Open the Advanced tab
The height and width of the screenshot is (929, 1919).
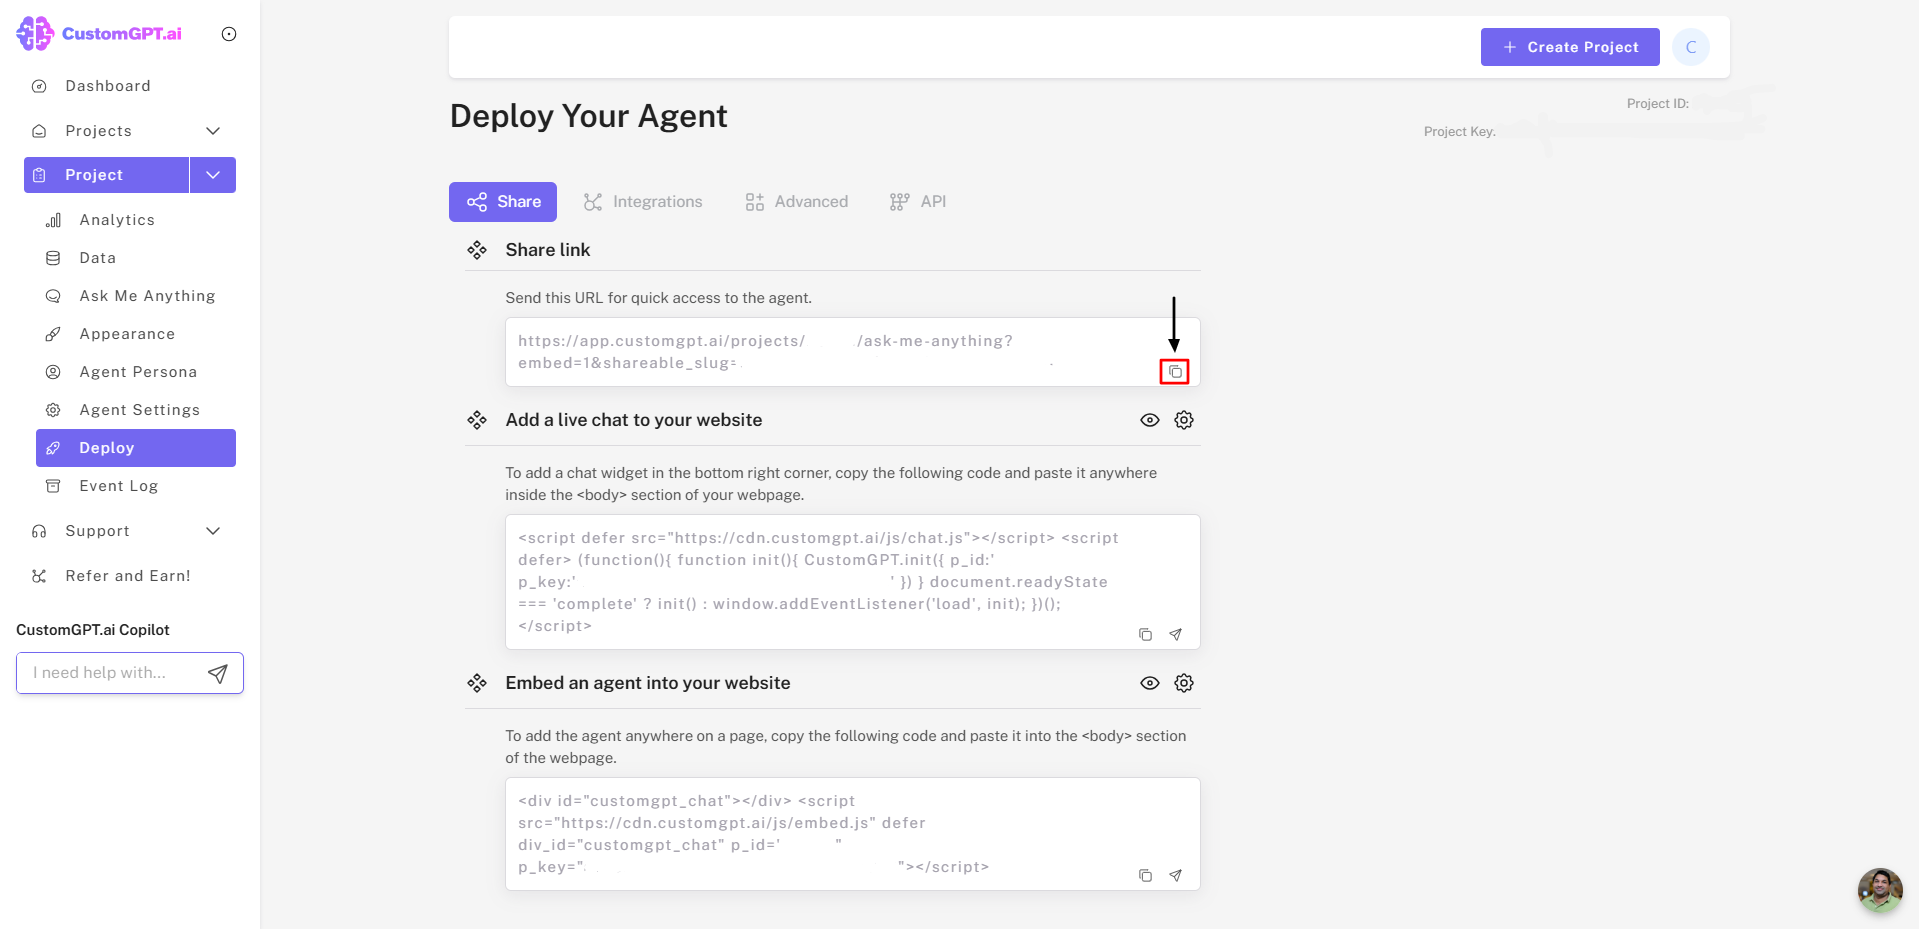click(797, 202)
